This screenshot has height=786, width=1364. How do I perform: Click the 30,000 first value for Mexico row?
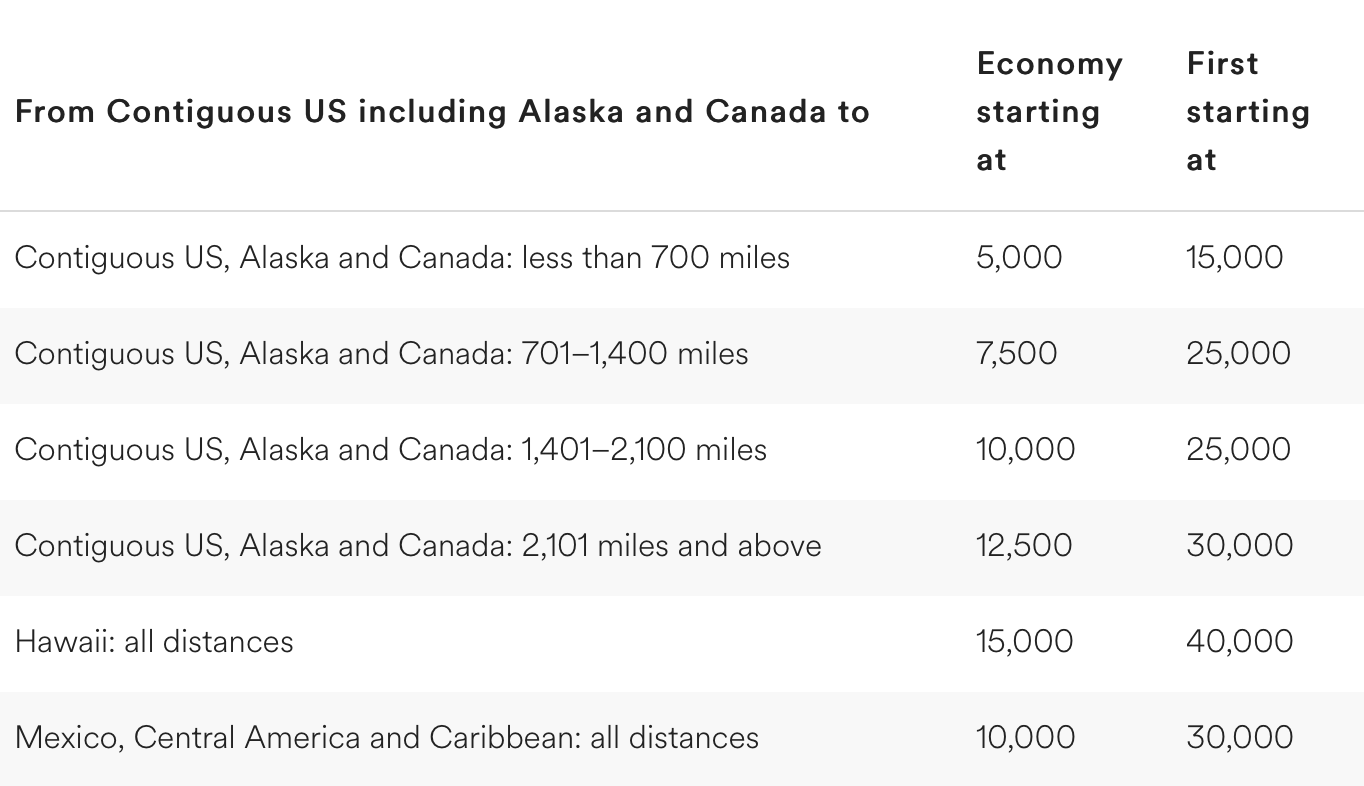point(1239,738)
